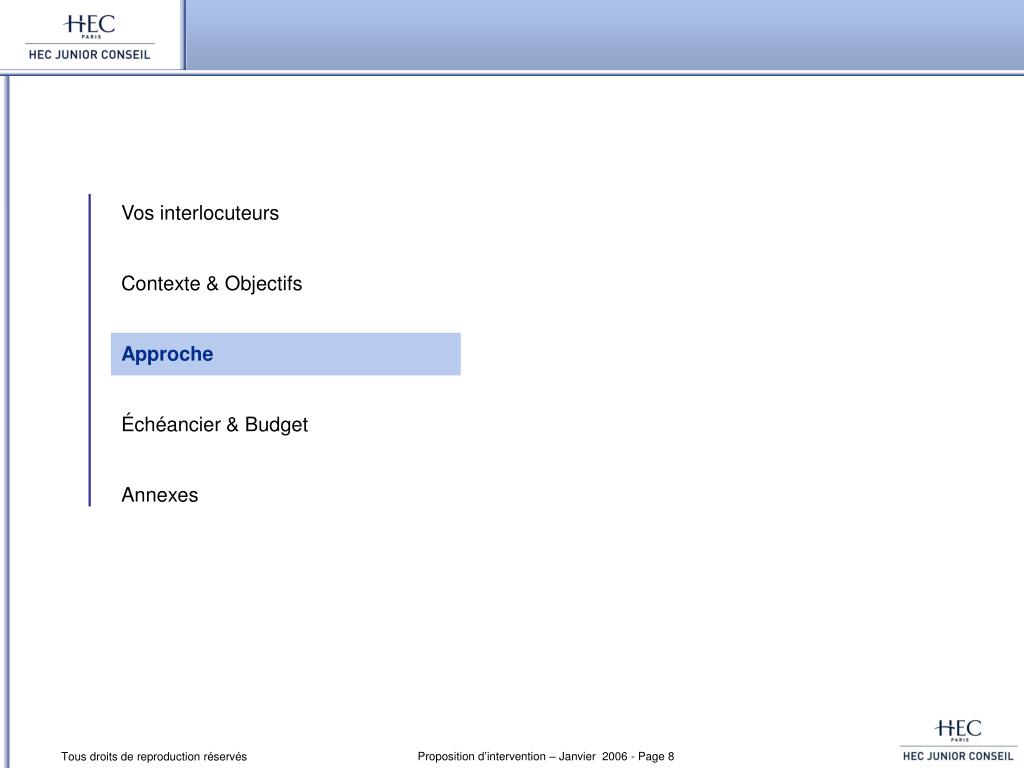This screenshot has width=1024, height=768.
Task: Select the 'Vos interlocuteurs' agenda item
Action: pyautogui.click(x=200, y=213)
